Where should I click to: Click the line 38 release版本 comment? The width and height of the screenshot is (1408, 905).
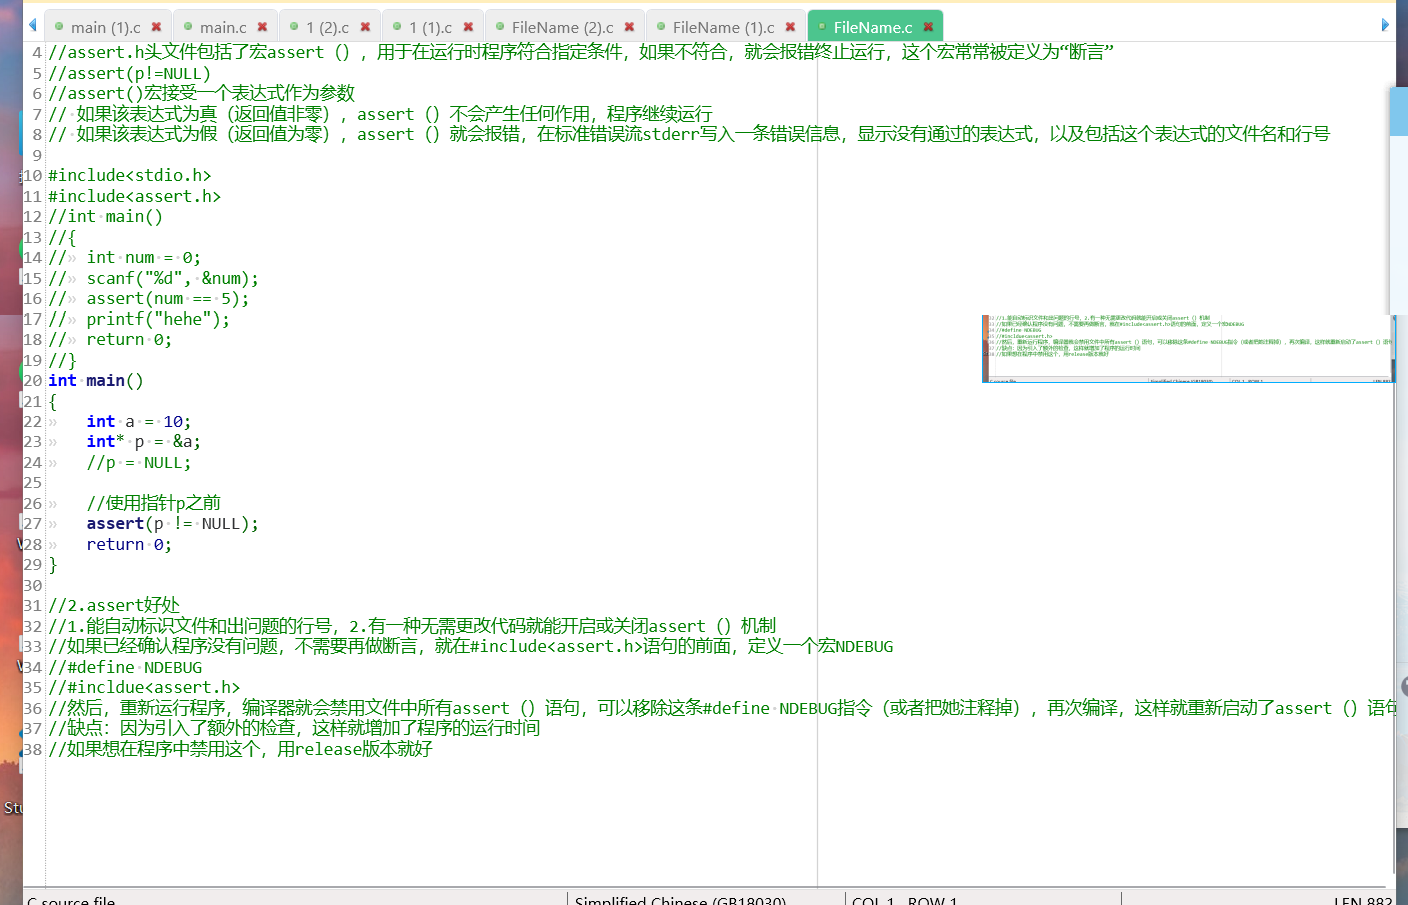click(240, 749)
